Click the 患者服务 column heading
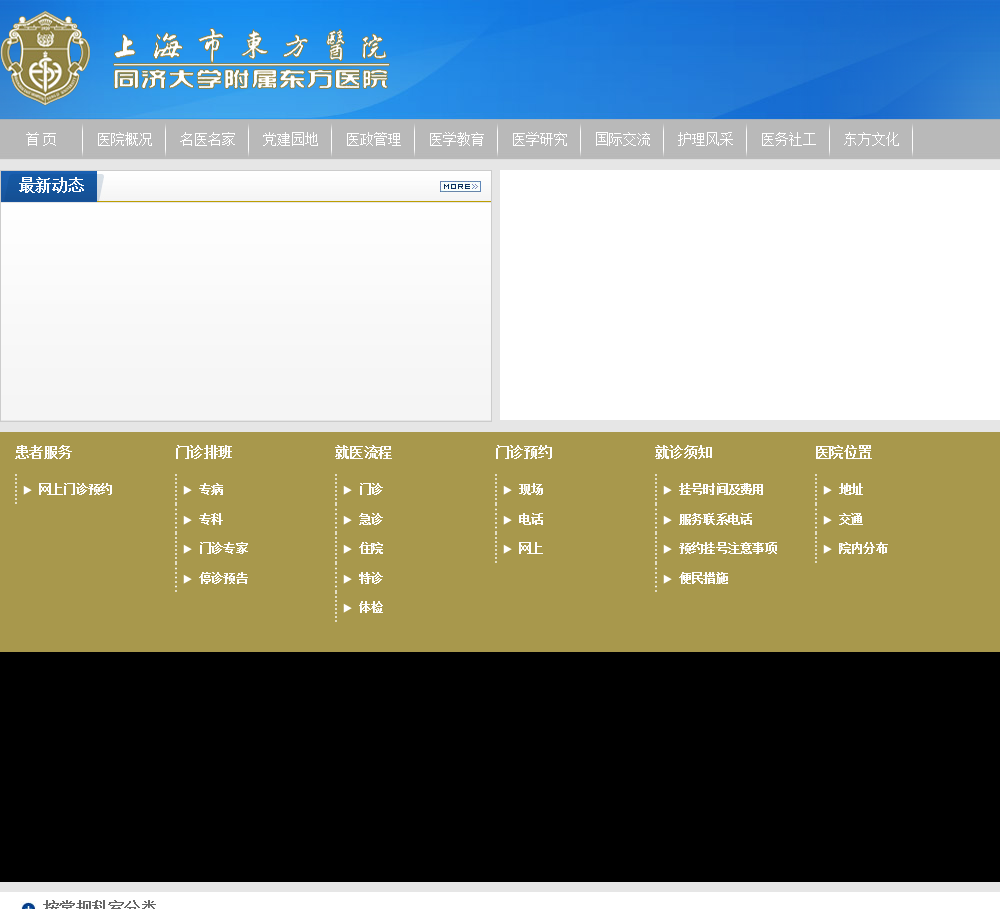Screen dimensions: 1000x909 43,452
